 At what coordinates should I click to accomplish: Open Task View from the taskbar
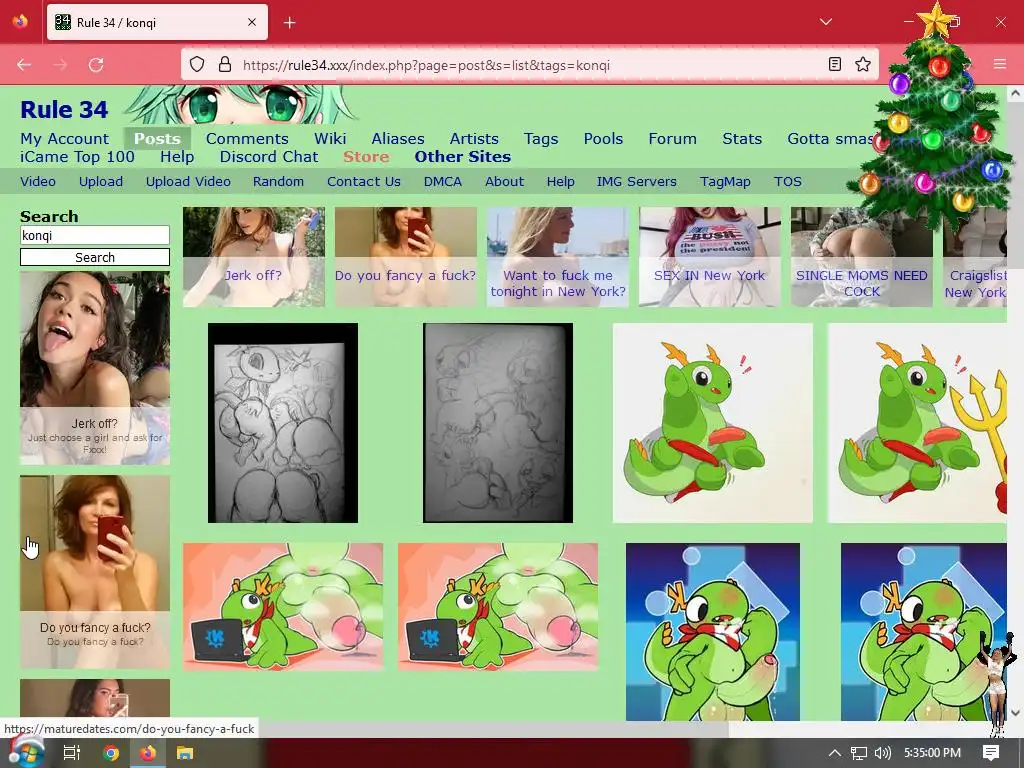coord(71,753)
